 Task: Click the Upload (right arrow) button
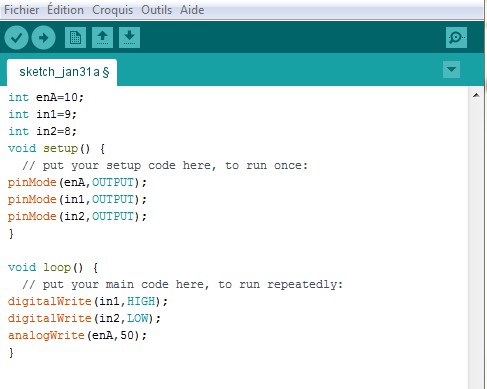coord(43,37)
